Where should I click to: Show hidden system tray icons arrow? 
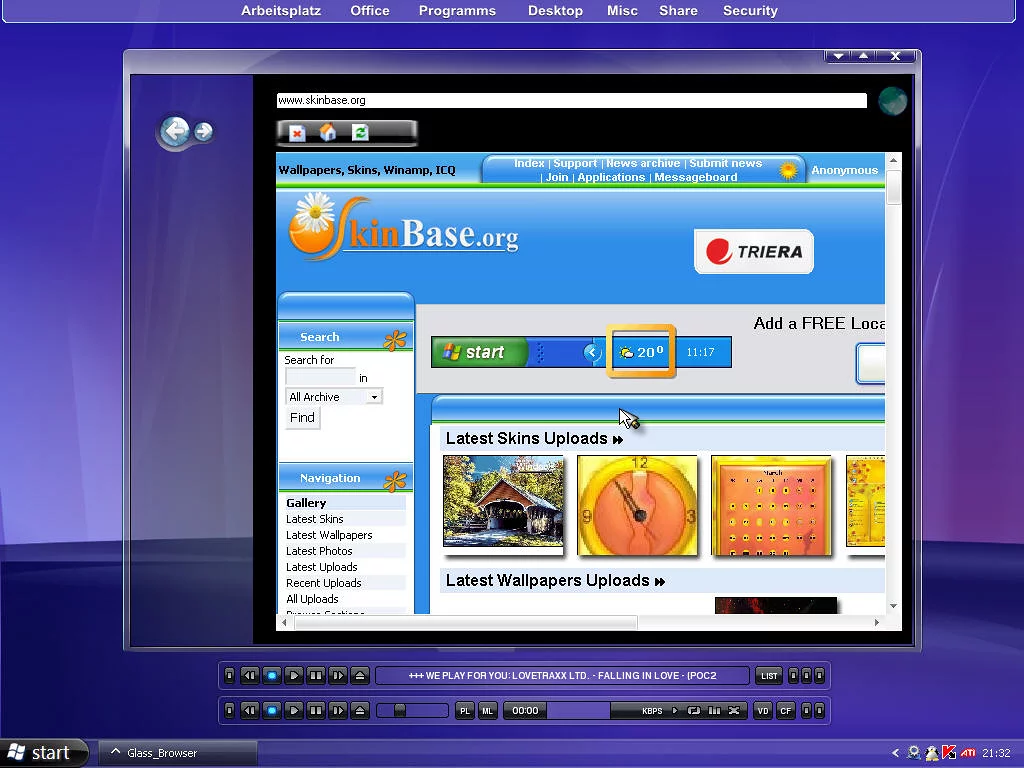(896, 753)
